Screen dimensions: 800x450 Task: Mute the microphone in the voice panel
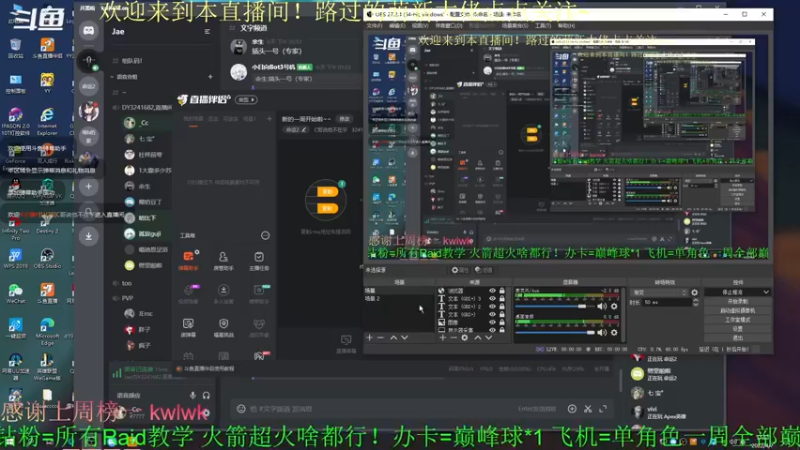pyautogui.click(x=193, y=395)
